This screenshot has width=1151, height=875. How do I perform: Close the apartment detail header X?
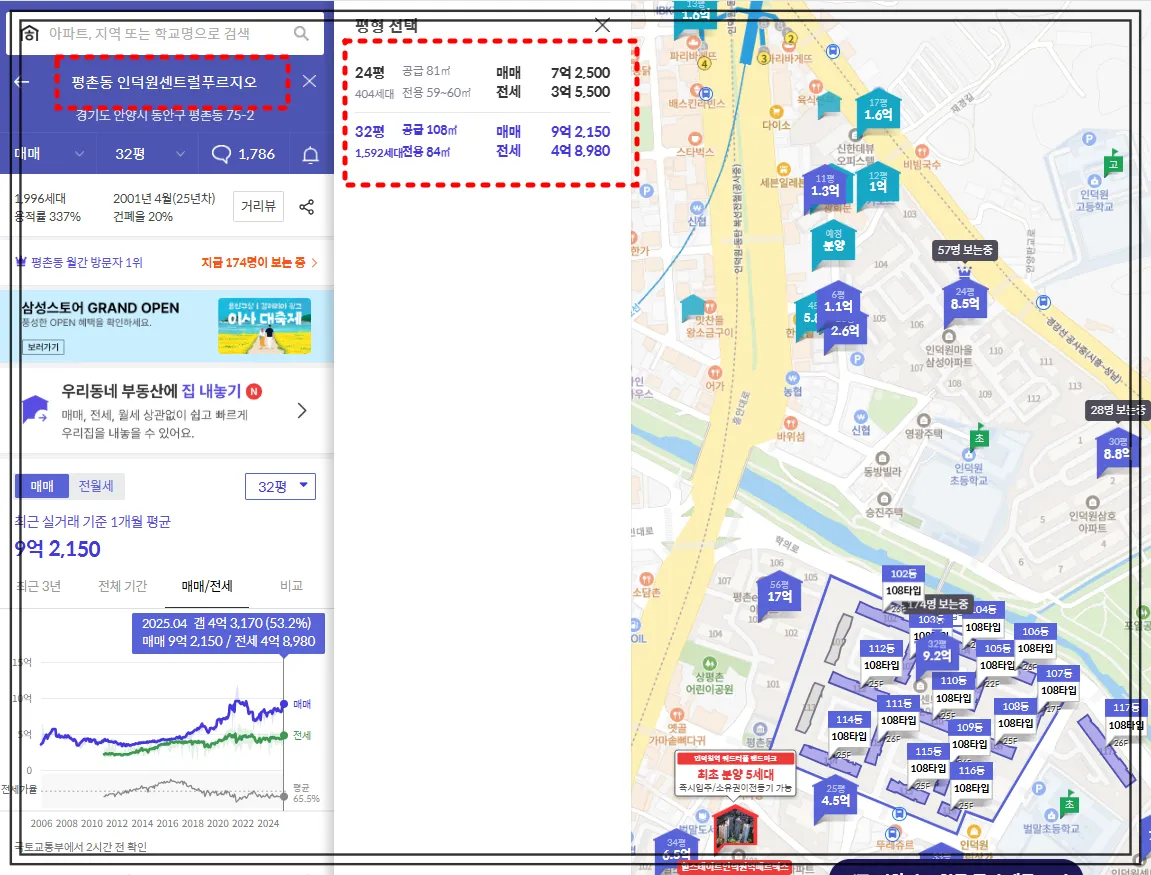point(309,81)
